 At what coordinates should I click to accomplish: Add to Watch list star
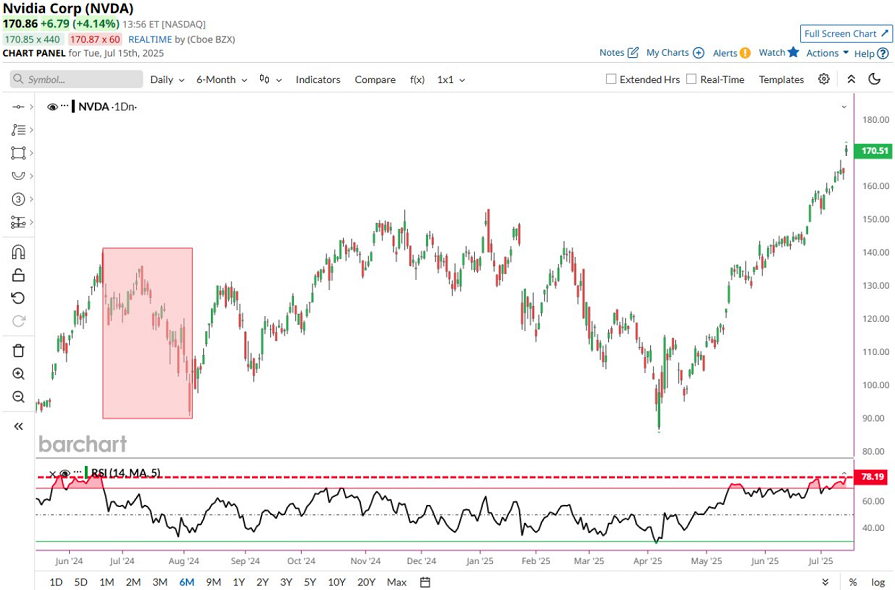tap(793, 52)
